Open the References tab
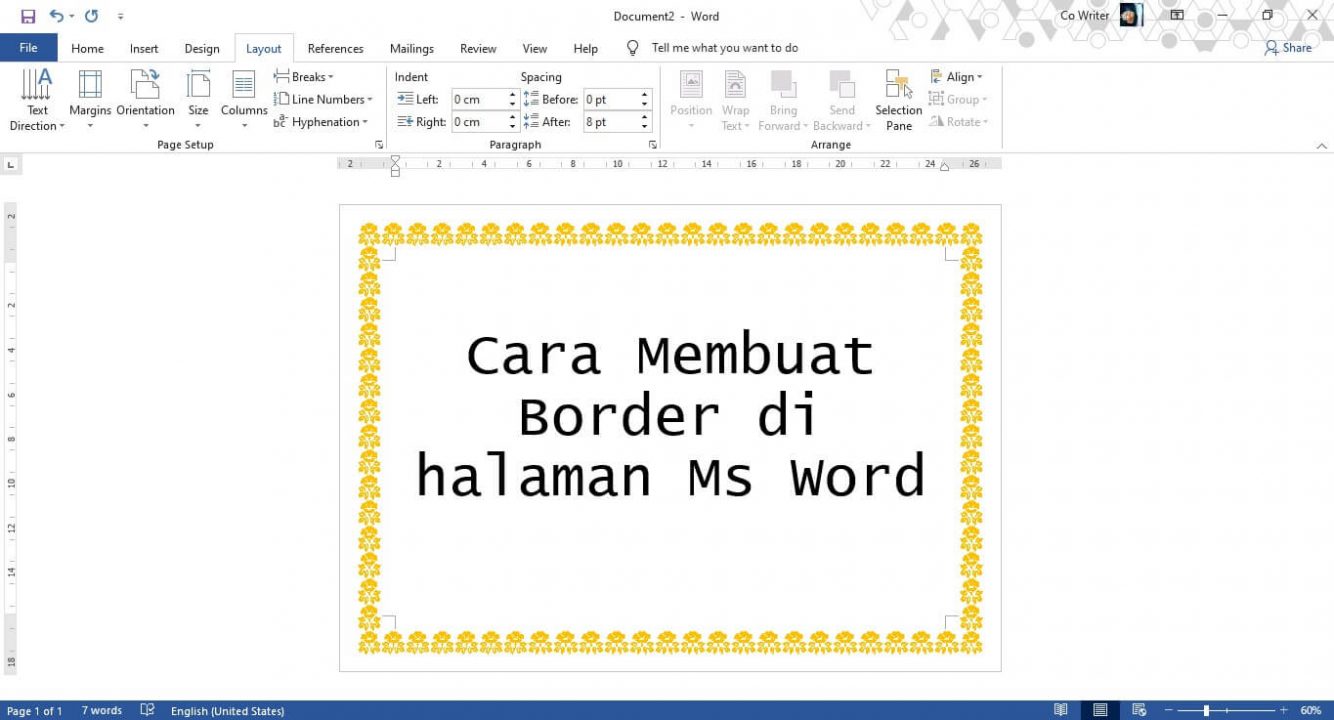 [x=335, y=47]
